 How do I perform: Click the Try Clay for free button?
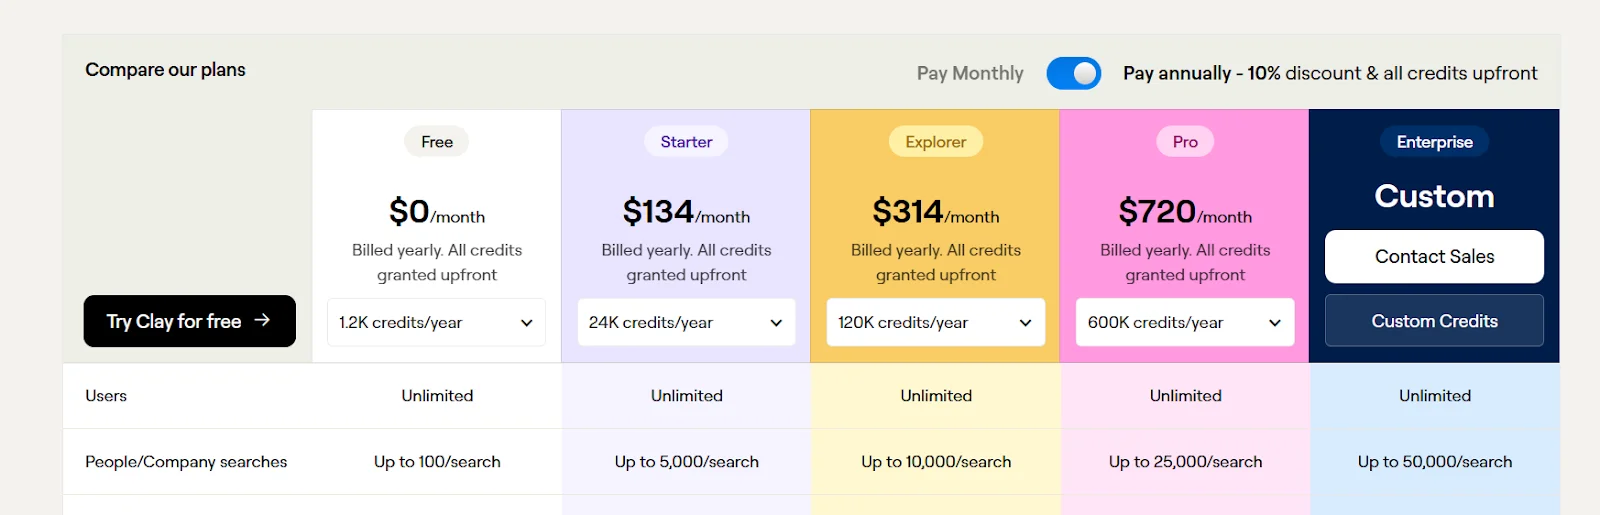(189, 321)
